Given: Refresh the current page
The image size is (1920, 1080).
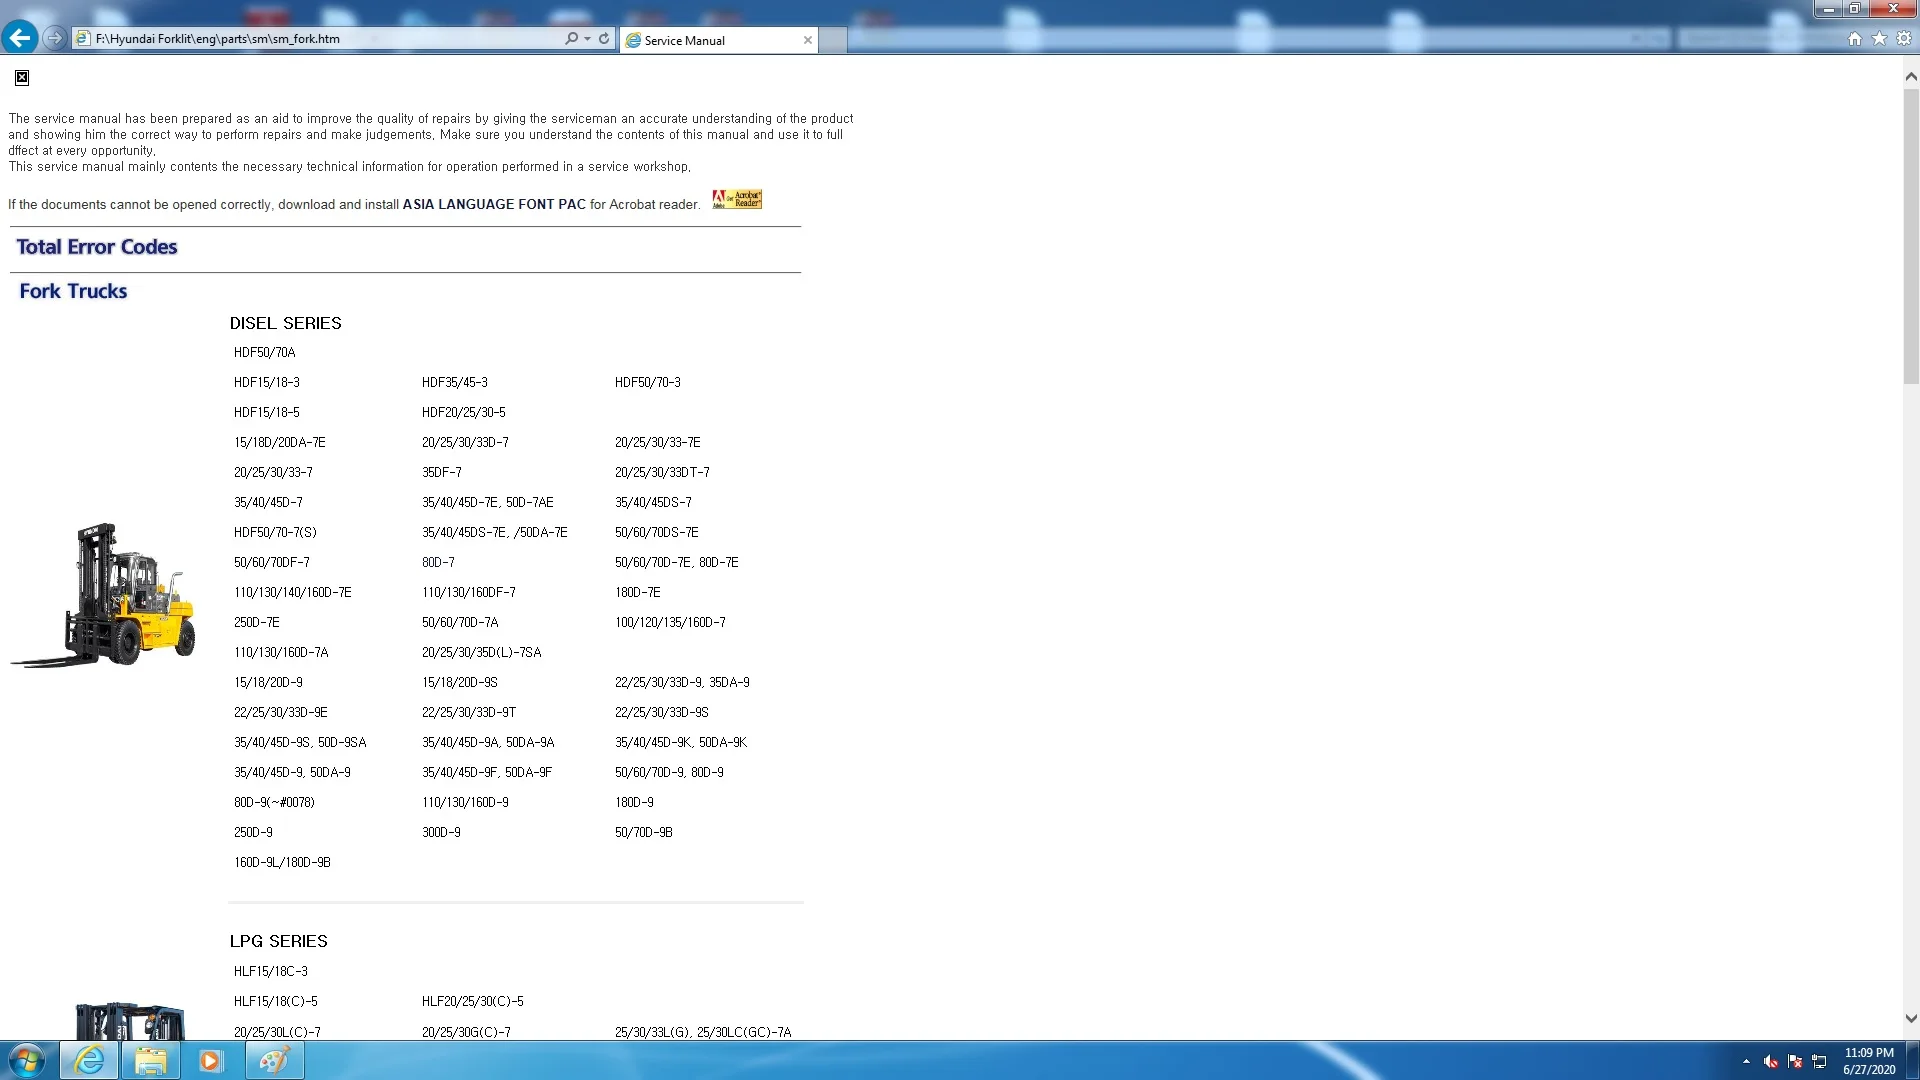Looking at the screenshot, I should 604,38.
